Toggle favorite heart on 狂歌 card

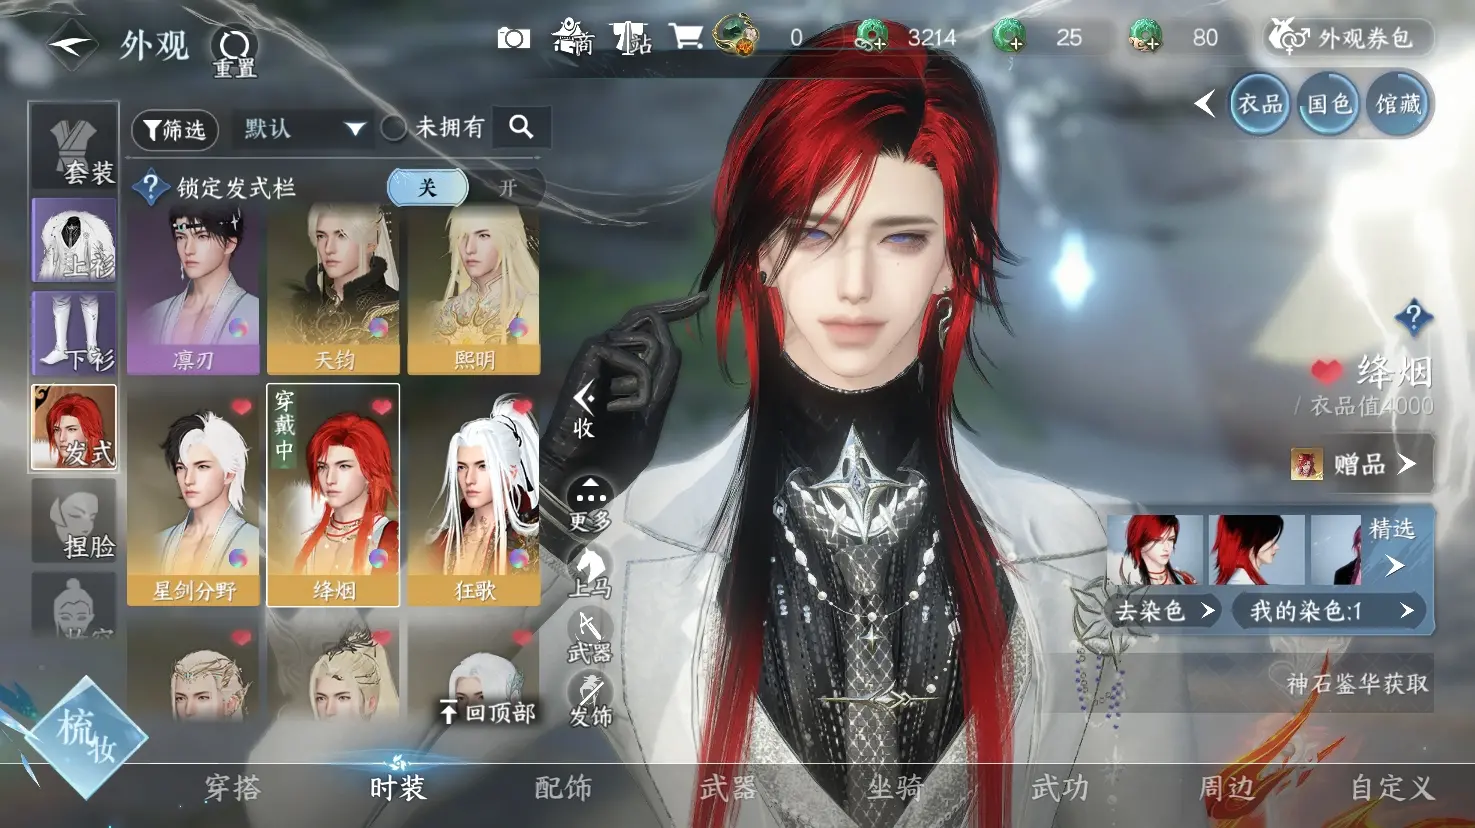(522, 407)
